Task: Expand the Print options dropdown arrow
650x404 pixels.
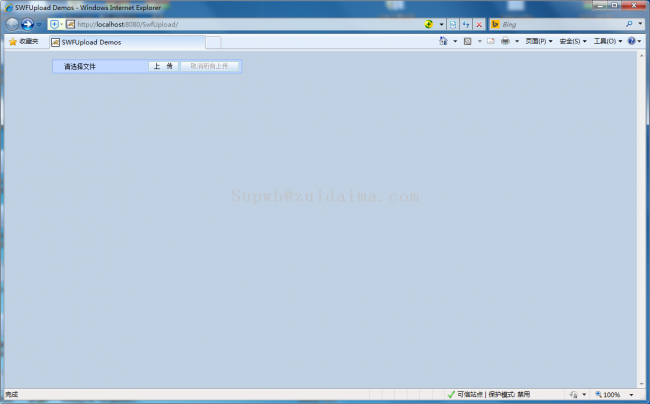Action: 516,42
